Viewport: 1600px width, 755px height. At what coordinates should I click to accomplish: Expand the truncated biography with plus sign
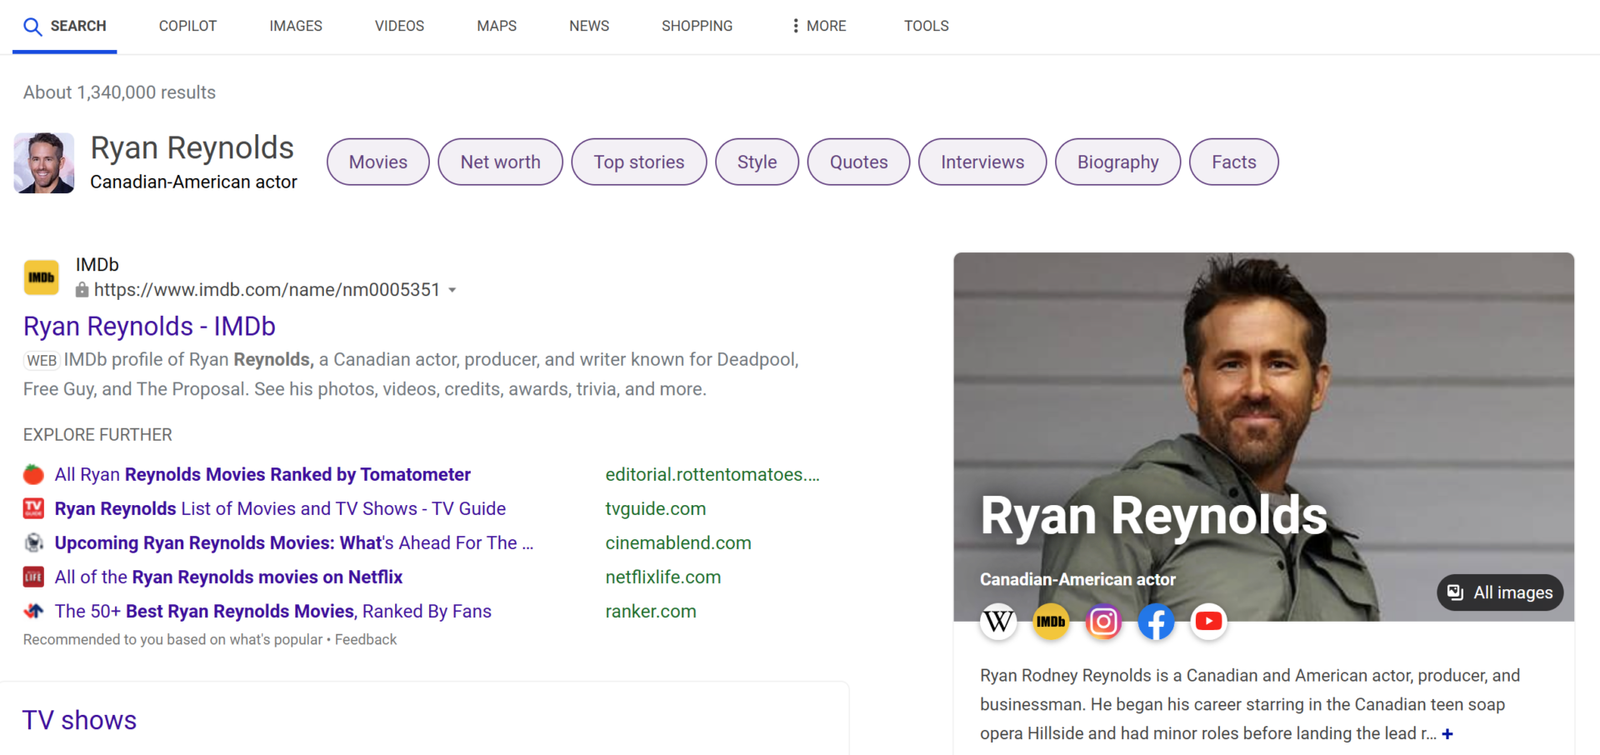[x=1447, y=734]
